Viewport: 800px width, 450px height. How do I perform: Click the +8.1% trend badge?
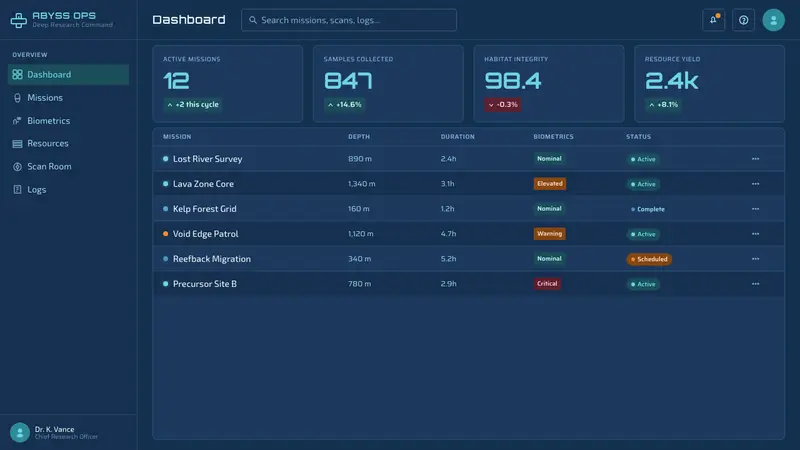click(663, 105)
